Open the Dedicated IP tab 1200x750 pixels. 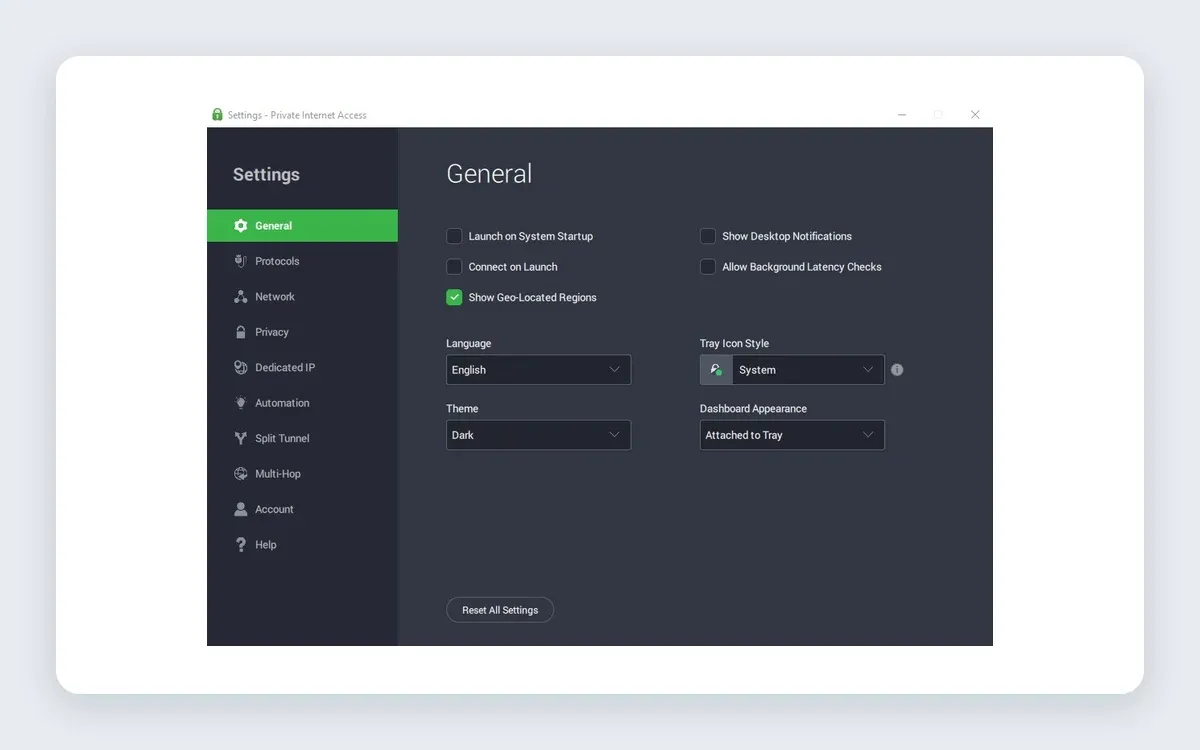coord(302,368)
